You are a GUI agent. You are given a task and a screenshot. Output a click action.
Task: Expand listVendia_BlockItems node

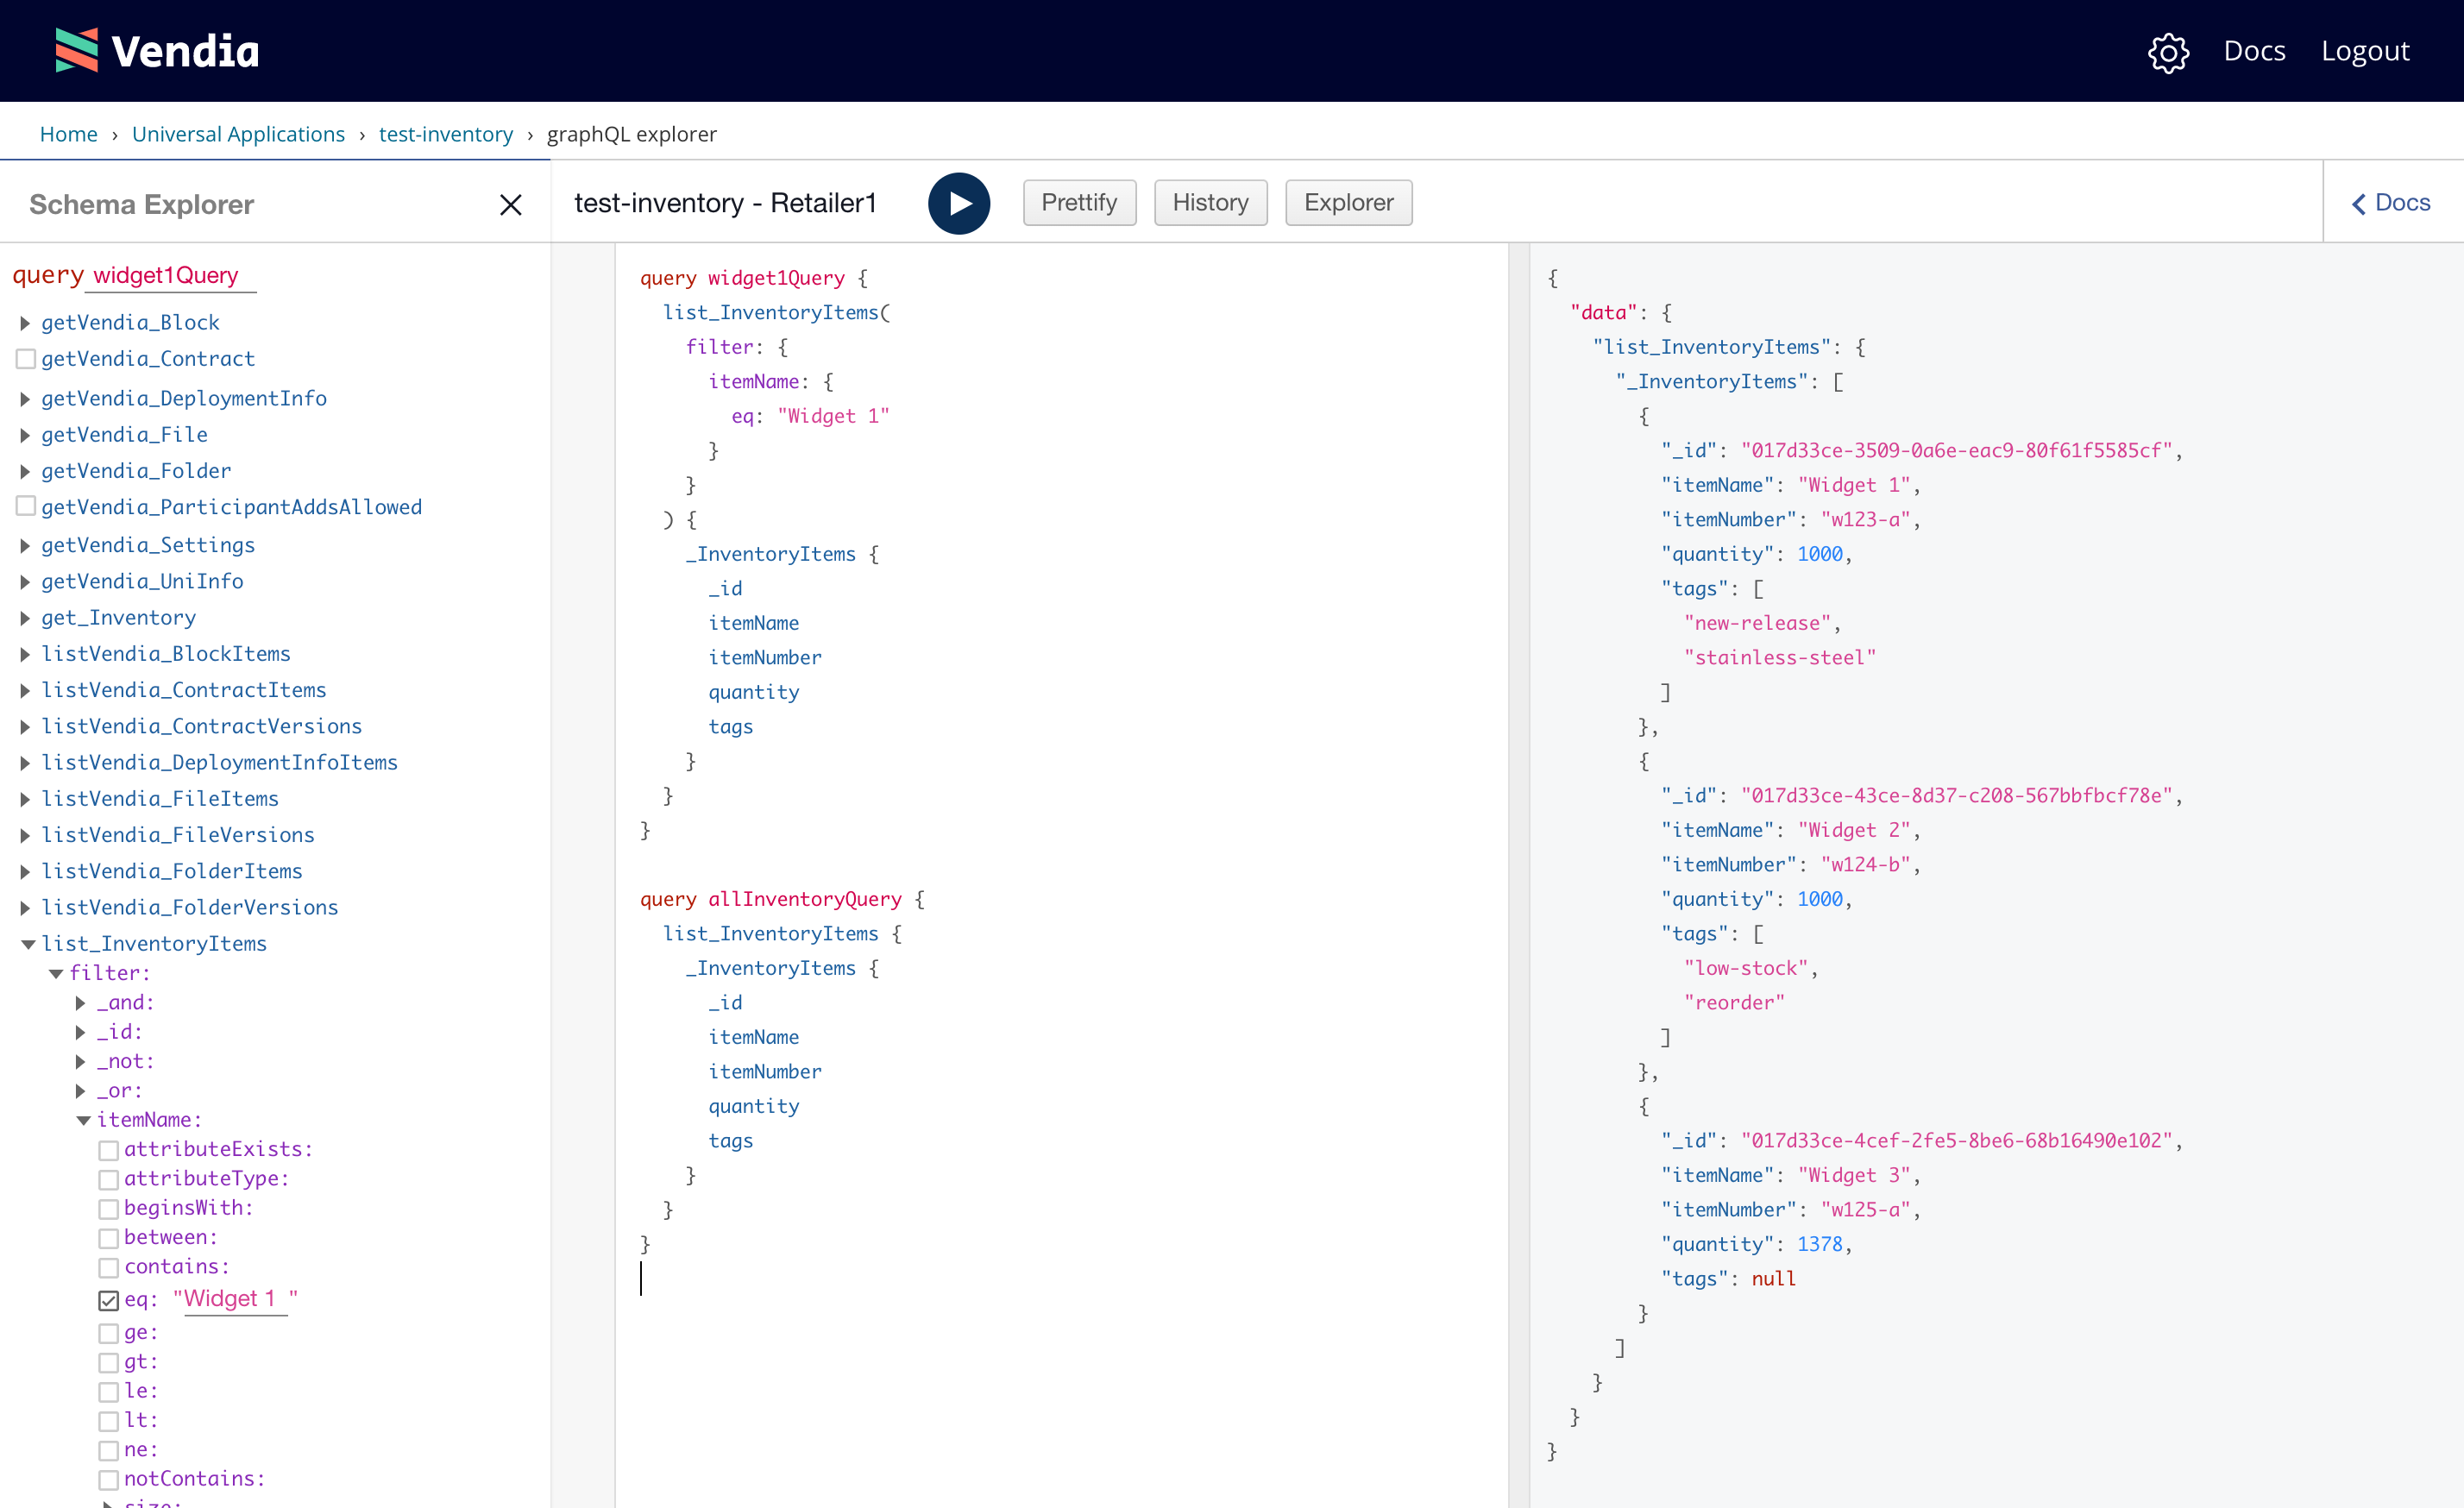pos(25,654)
